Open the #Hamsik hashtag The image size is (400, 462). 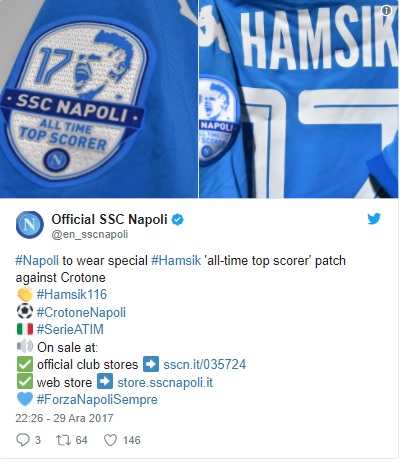[176, 260]
